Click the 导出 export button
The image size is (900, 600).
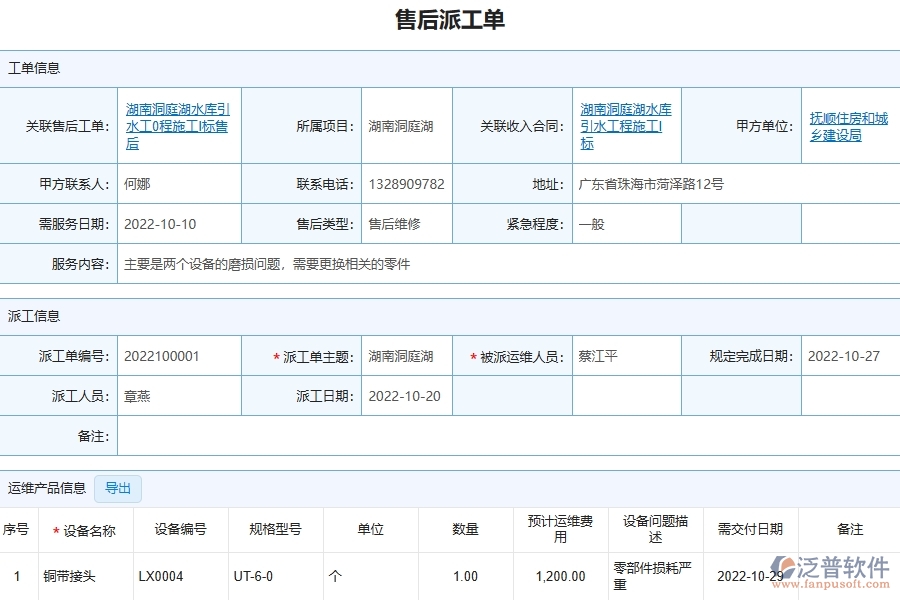click(117, 488)
